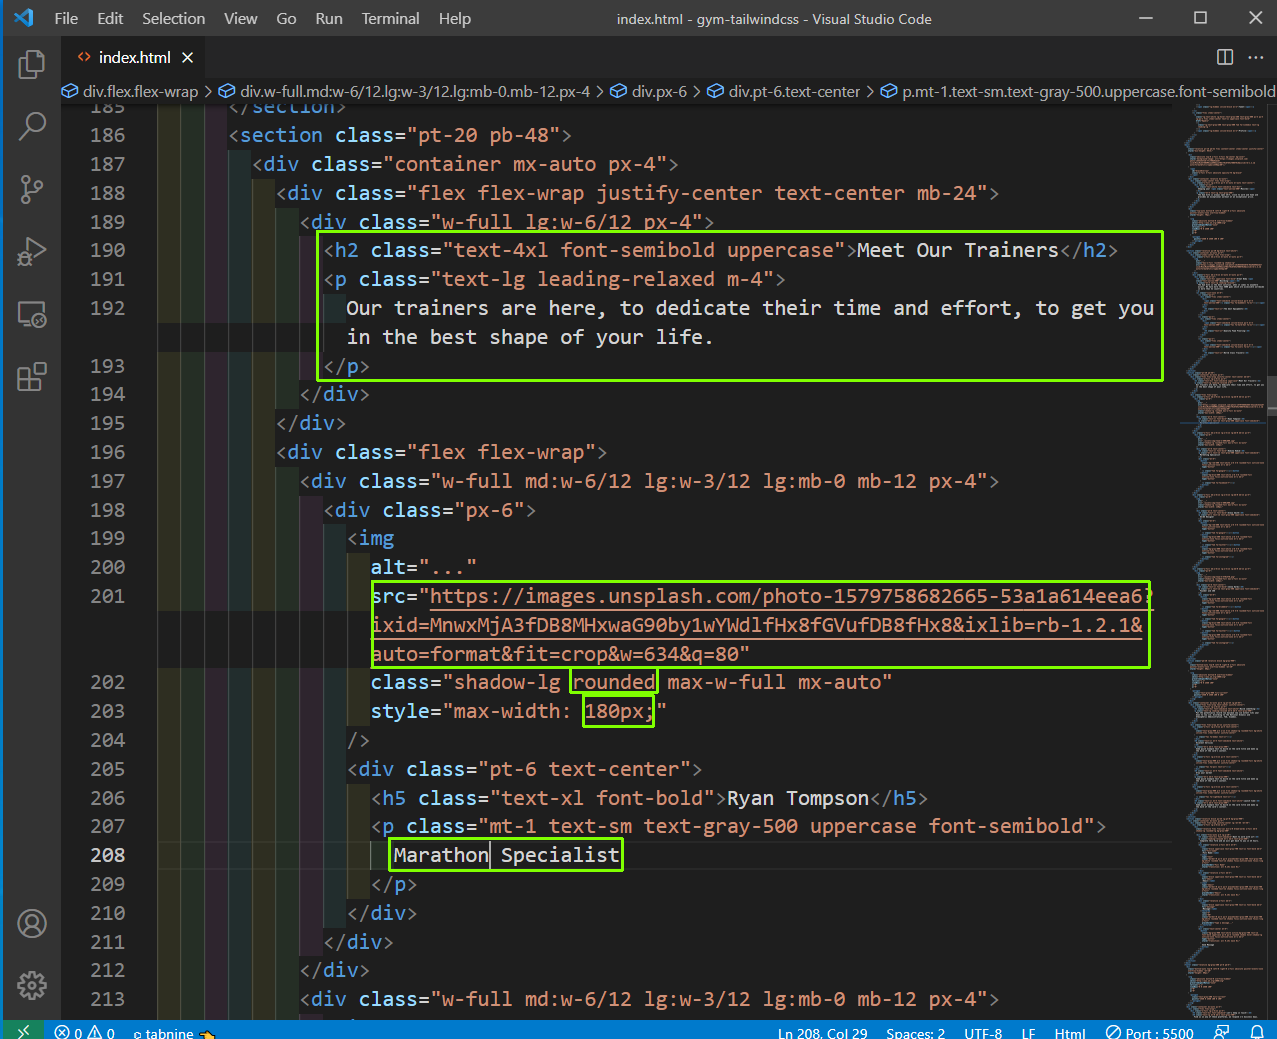
Task: Select the index.html tab
Action: [133, 57]
